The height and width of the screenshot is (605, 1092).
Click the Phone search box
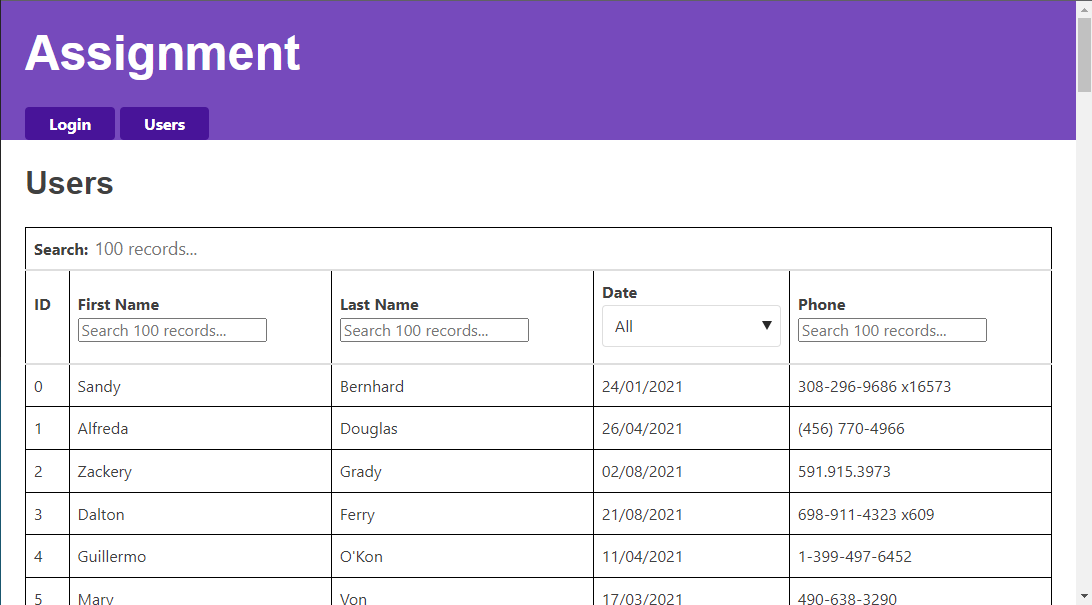pyautogui.click(x=891, y=329)
